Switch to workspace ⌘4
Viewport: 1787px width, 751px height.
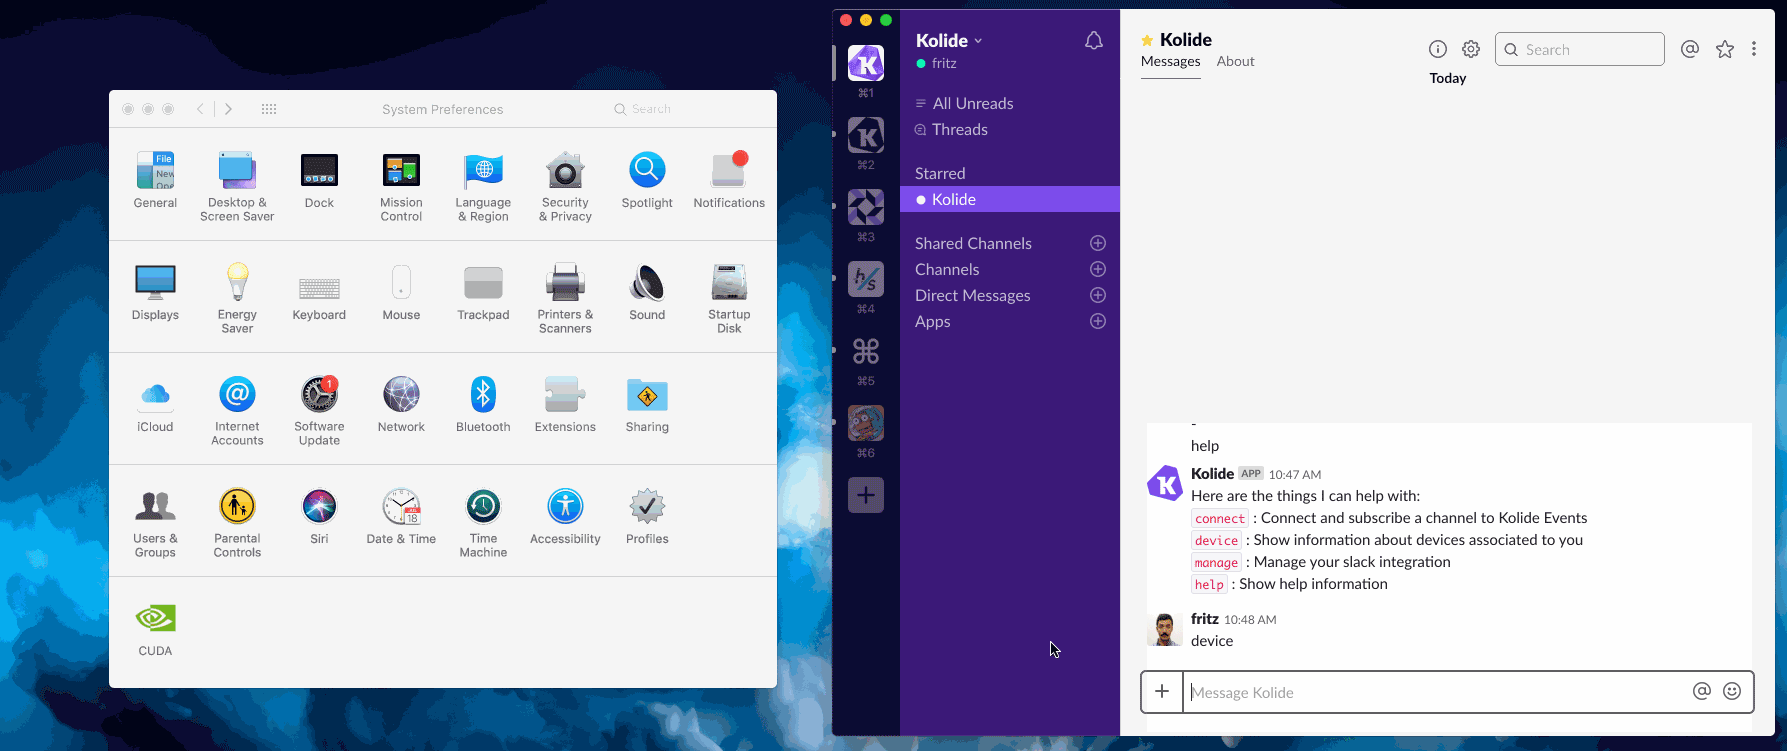pyautogui.click(x=866, y=279)
